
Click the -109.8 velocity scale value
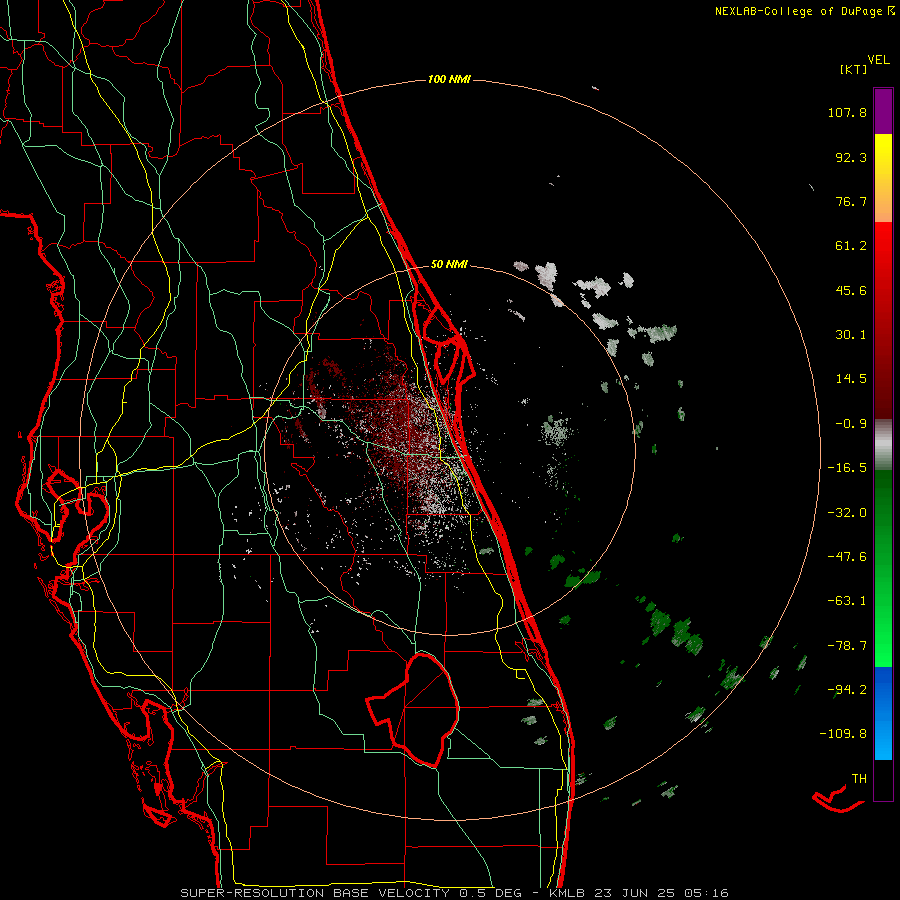(843, 734)
